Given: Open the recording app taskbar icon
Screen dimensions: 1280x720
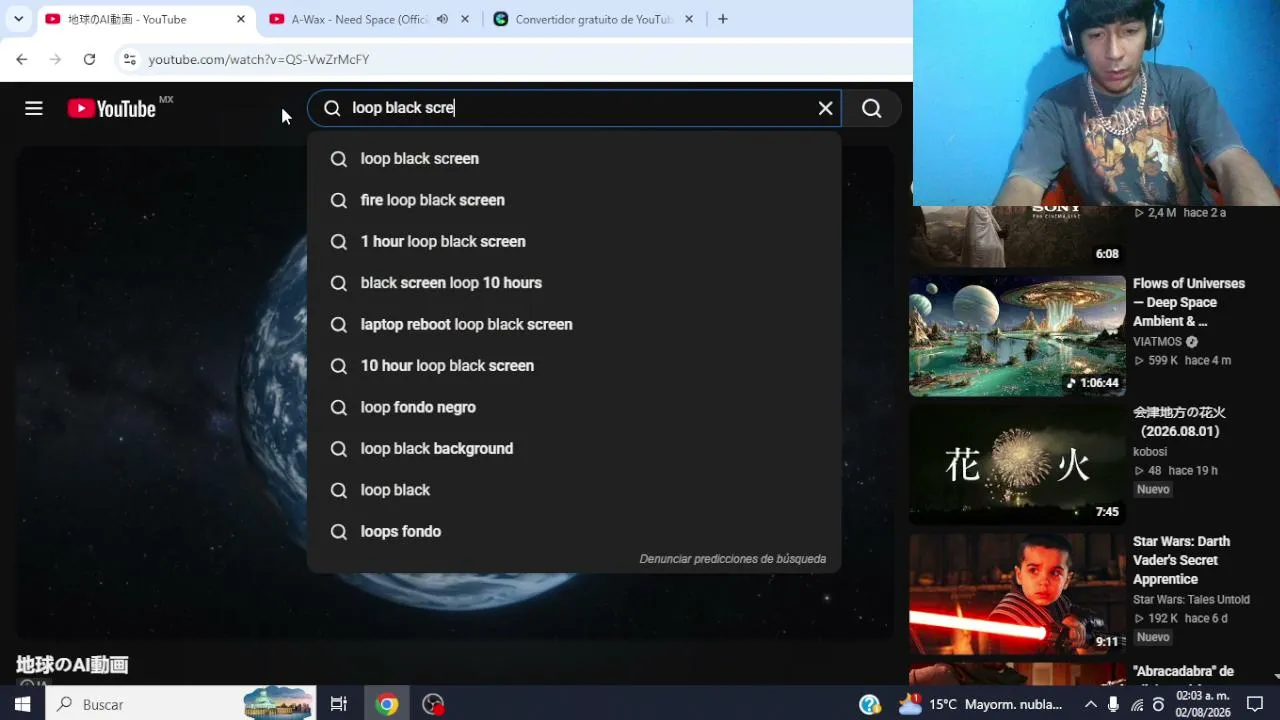Looking at the screenshot, I should (433, 704).
